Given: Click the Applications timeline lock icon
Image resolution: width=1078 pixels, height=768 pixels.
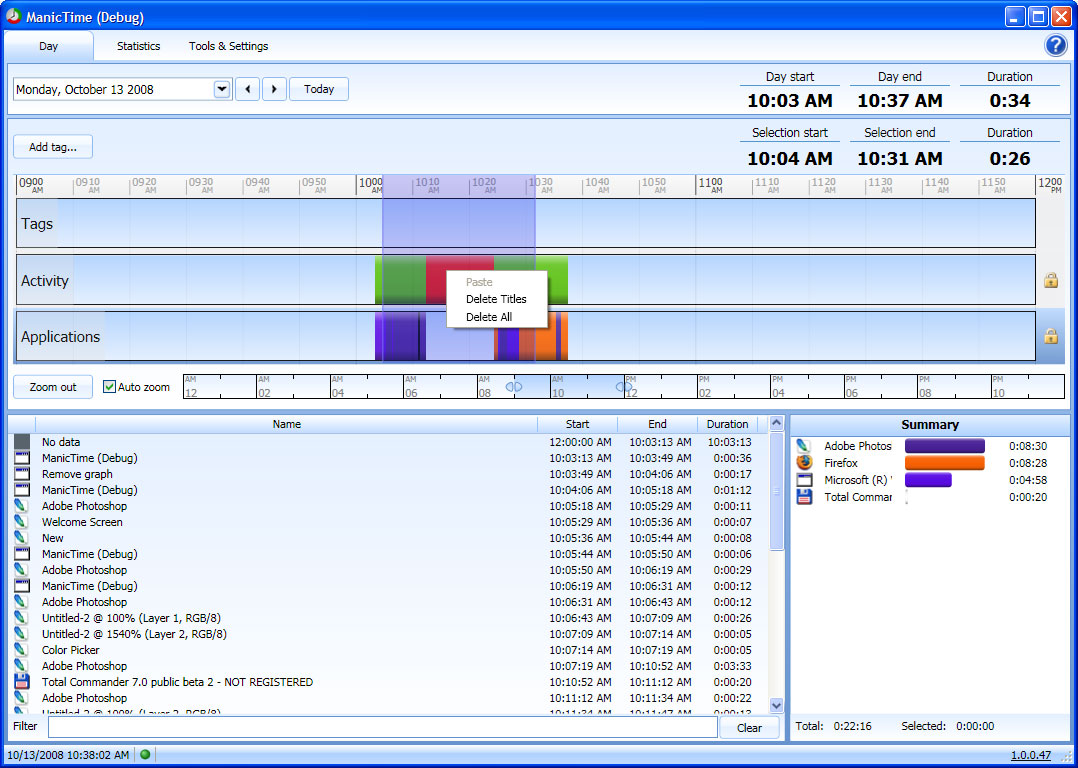Looking at the screenshot, I should click(x=1050, y=336).
